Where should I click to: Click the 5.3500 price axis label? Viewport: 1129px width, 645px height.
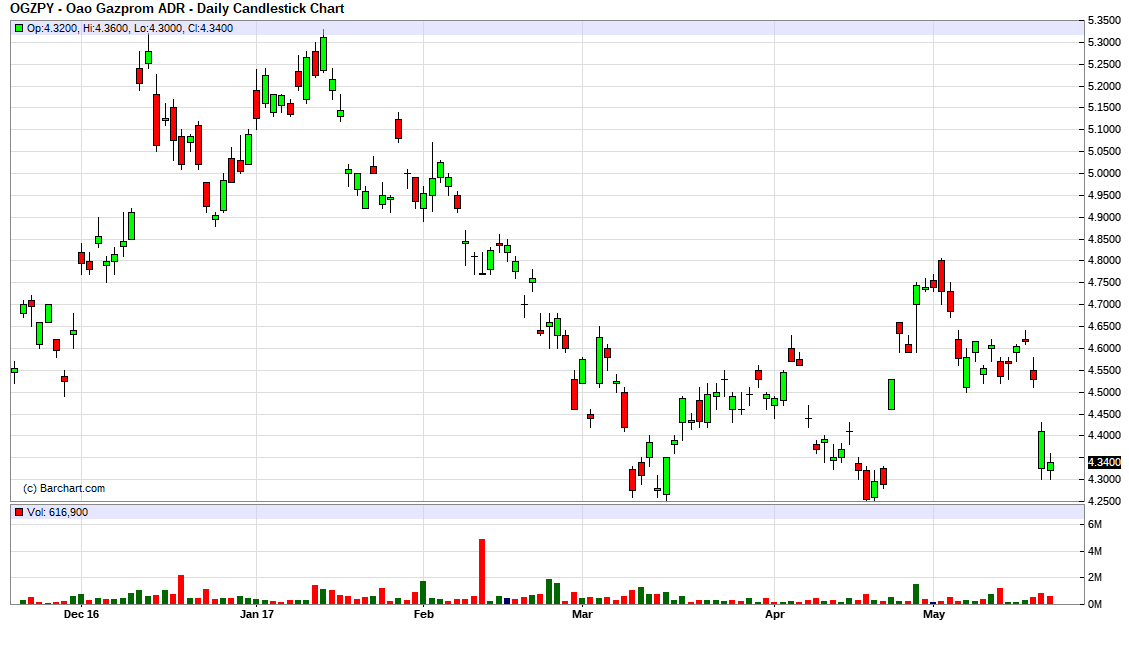tap(1105, 21)
